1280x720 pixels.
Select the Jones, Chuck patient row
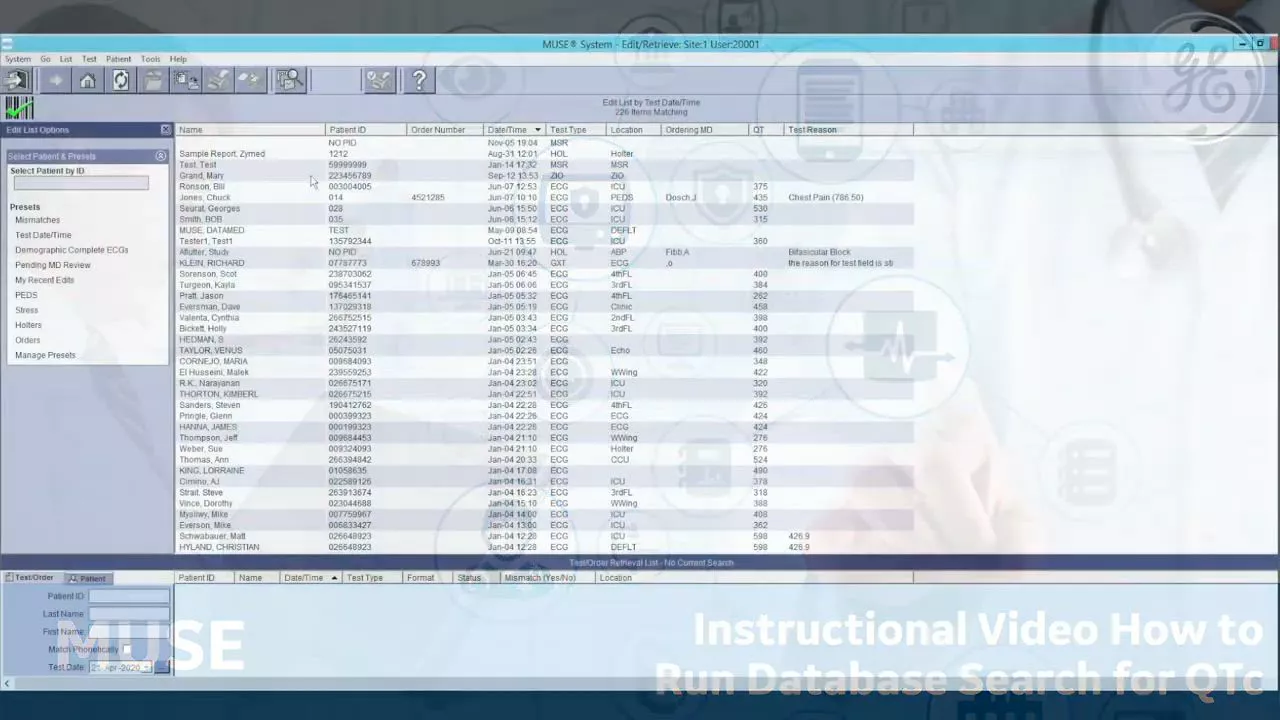(x=544, y=198)
